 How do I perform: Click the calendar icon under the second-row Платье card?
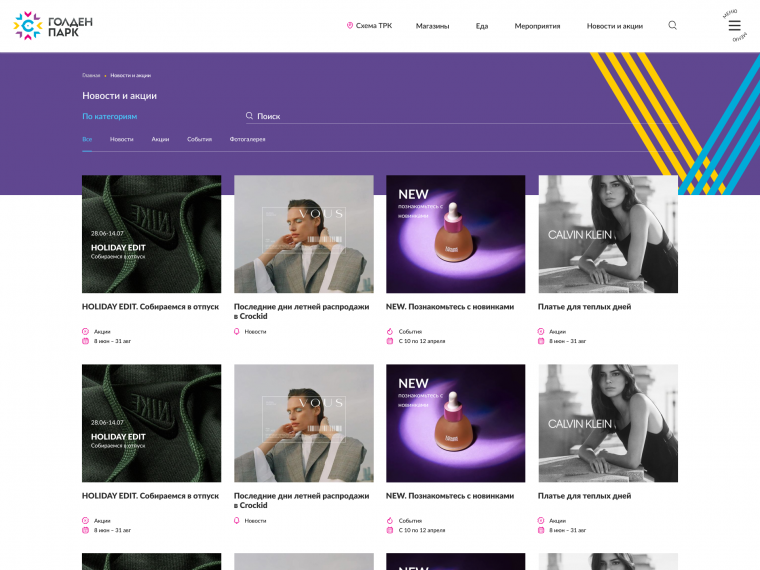coord(541,530)
